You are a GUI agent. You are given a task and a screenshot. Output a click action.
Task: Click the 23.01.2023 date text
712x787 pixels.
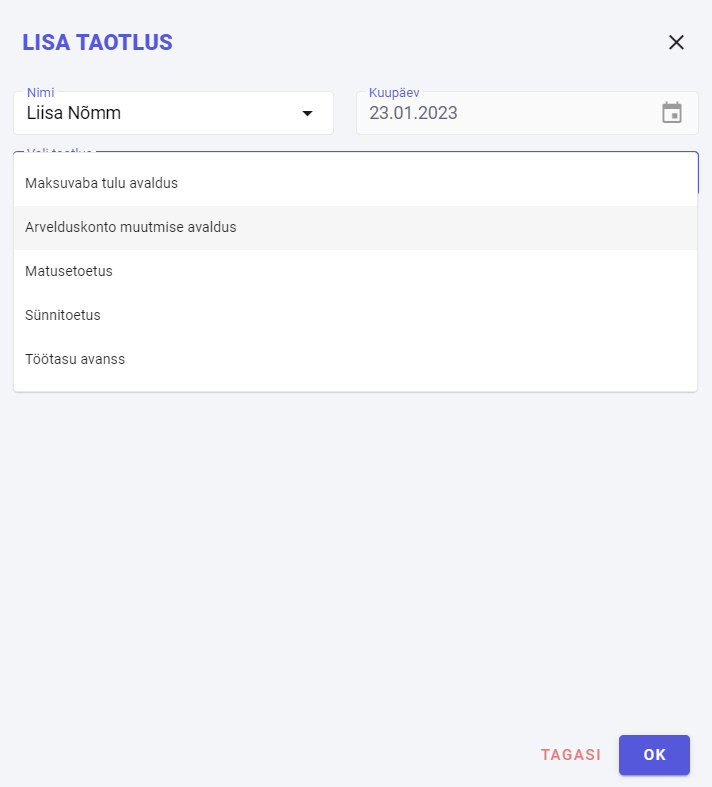(x=413, y=113)
